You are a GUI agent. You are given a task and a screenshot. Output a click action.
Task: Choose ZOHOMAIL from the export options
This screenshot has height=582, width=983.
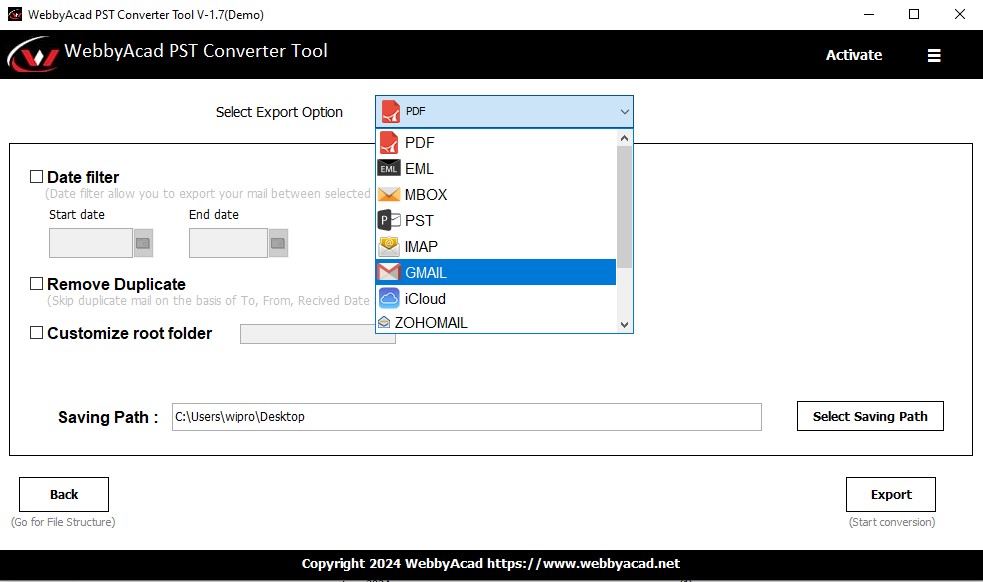[496, 322]
